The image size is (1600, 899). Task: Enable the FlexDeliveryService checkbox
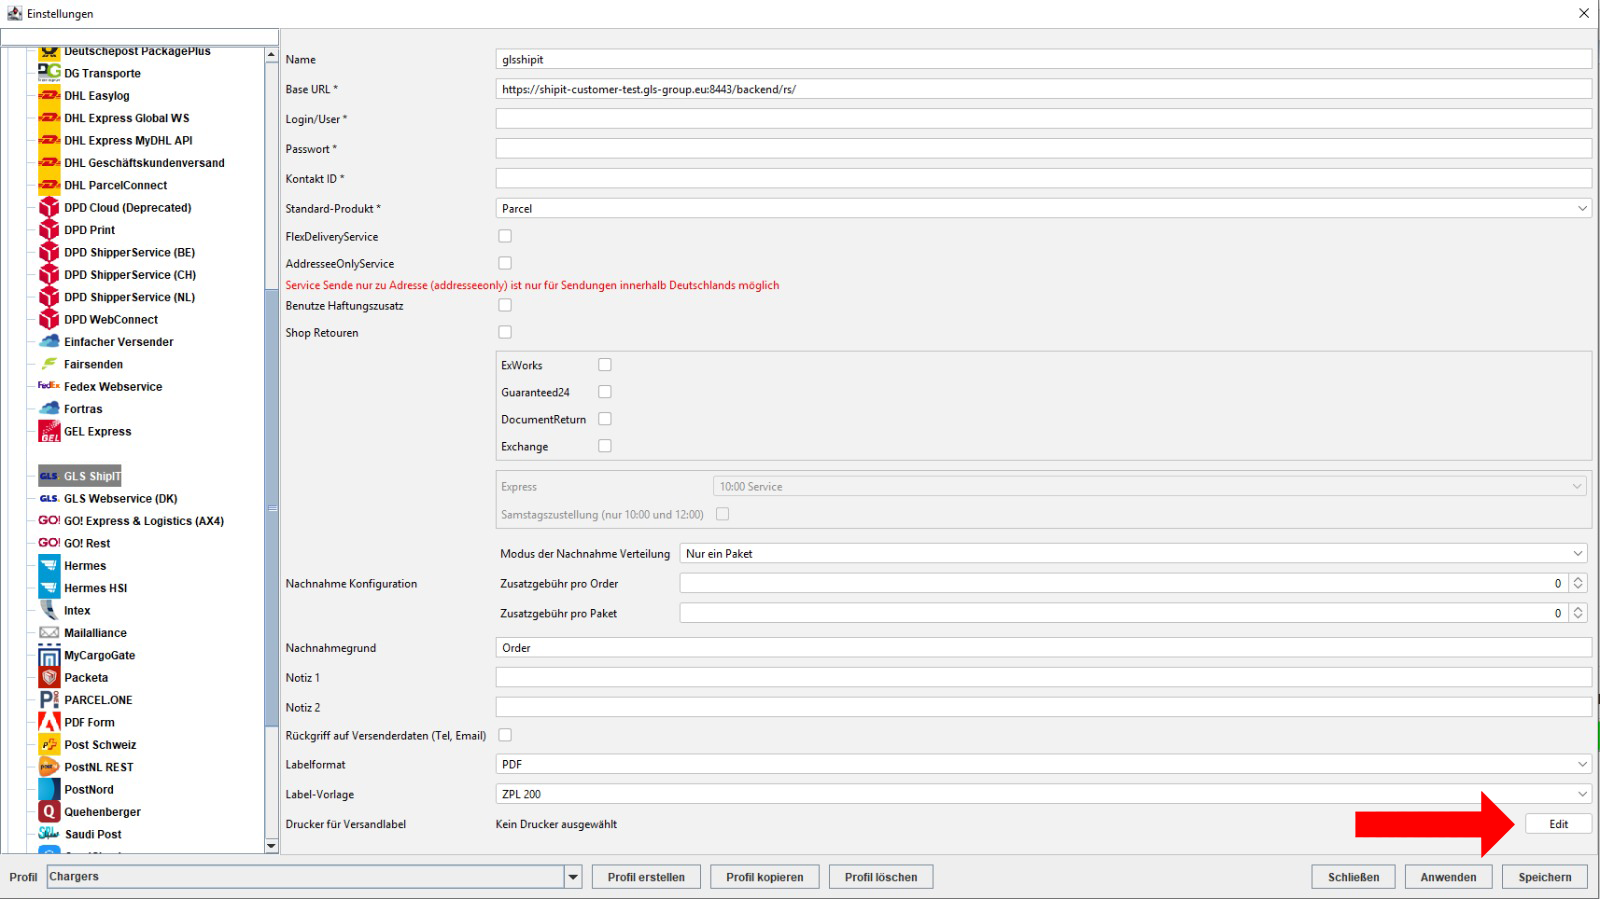pos(505,236)
